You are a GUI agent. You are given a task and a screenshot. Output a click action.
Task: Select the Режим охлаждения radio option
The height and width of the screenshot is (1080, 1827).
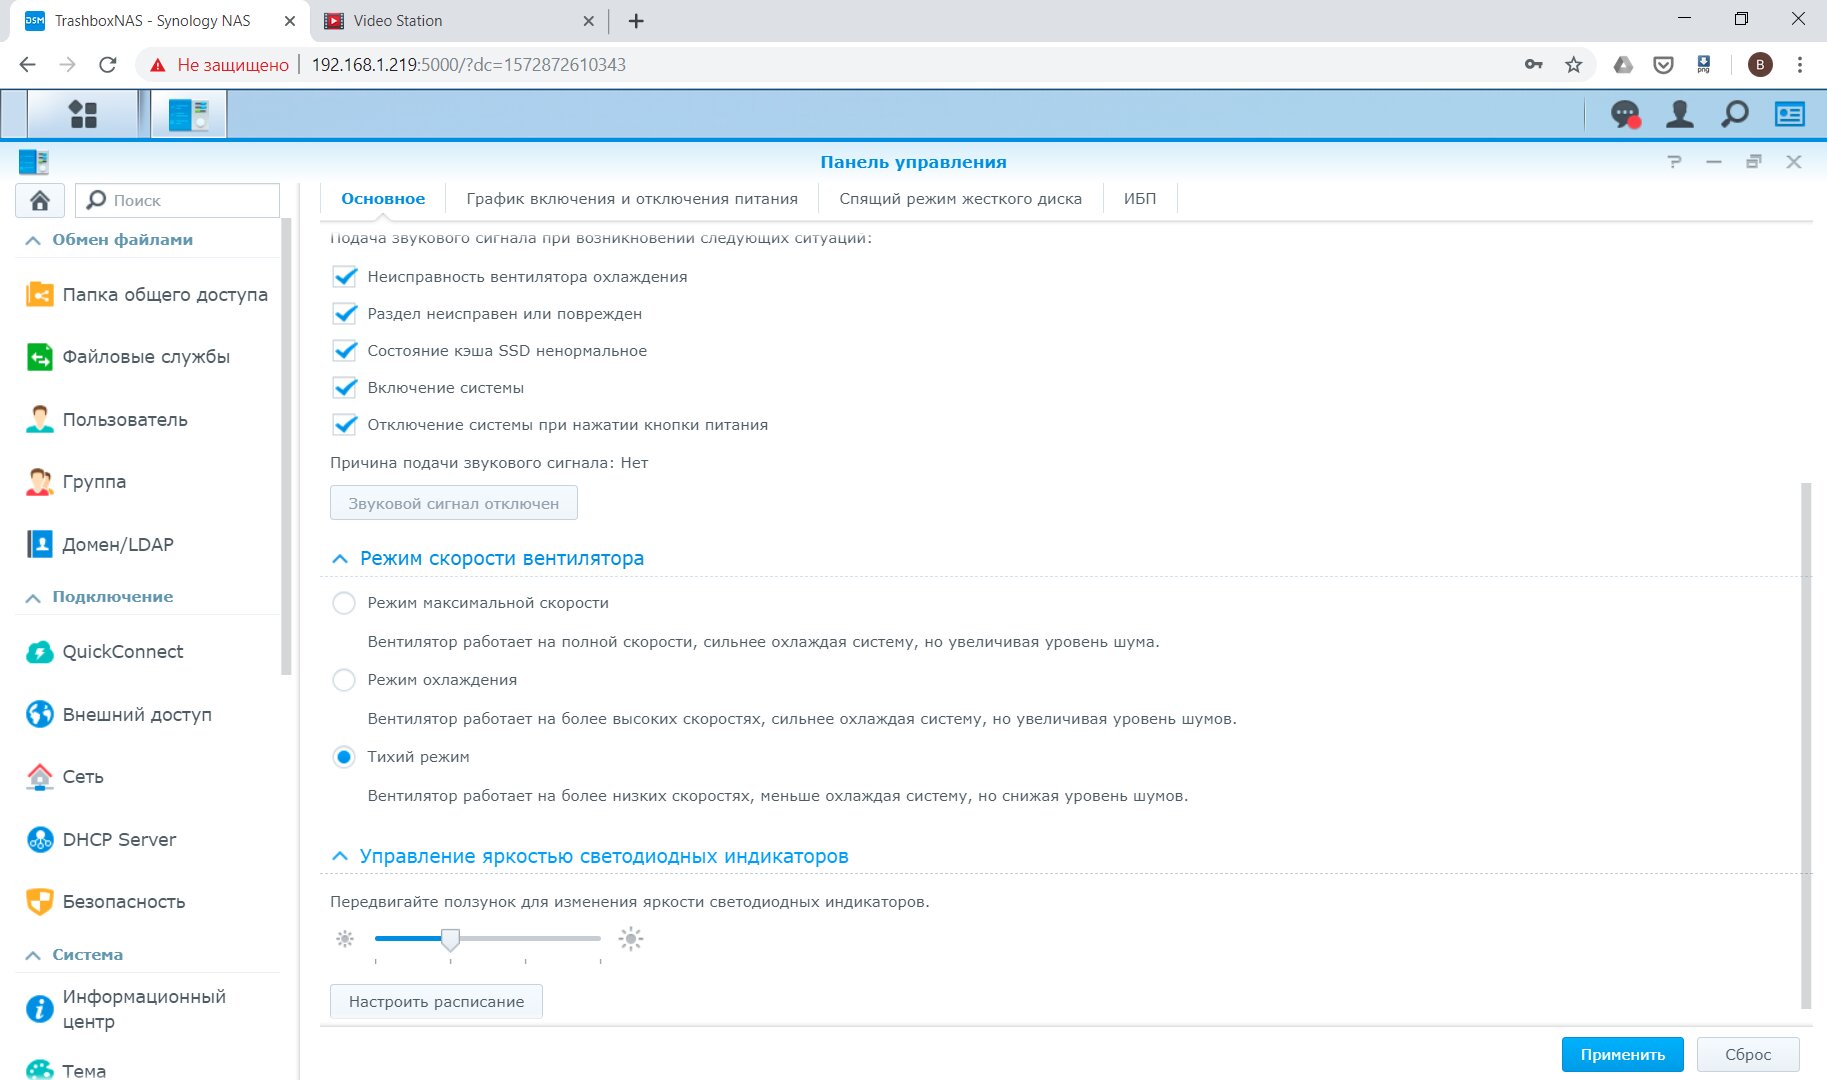[344, 680]
